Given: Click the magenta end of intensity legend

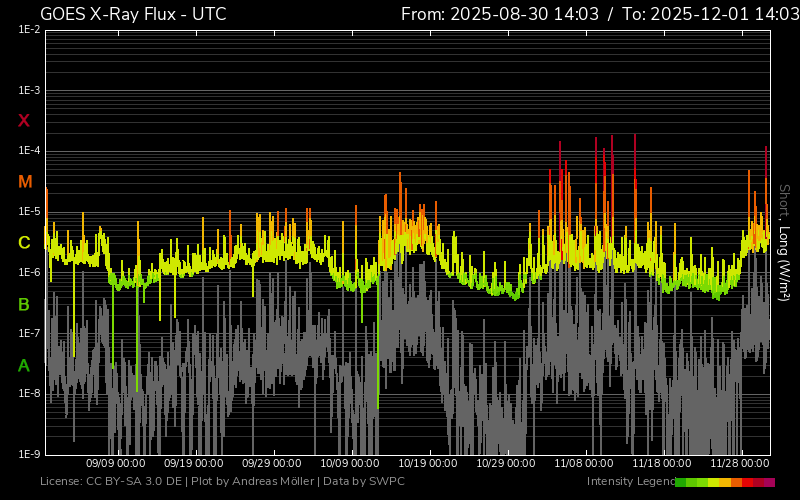Looking at the screenshot, I should 769,482.
